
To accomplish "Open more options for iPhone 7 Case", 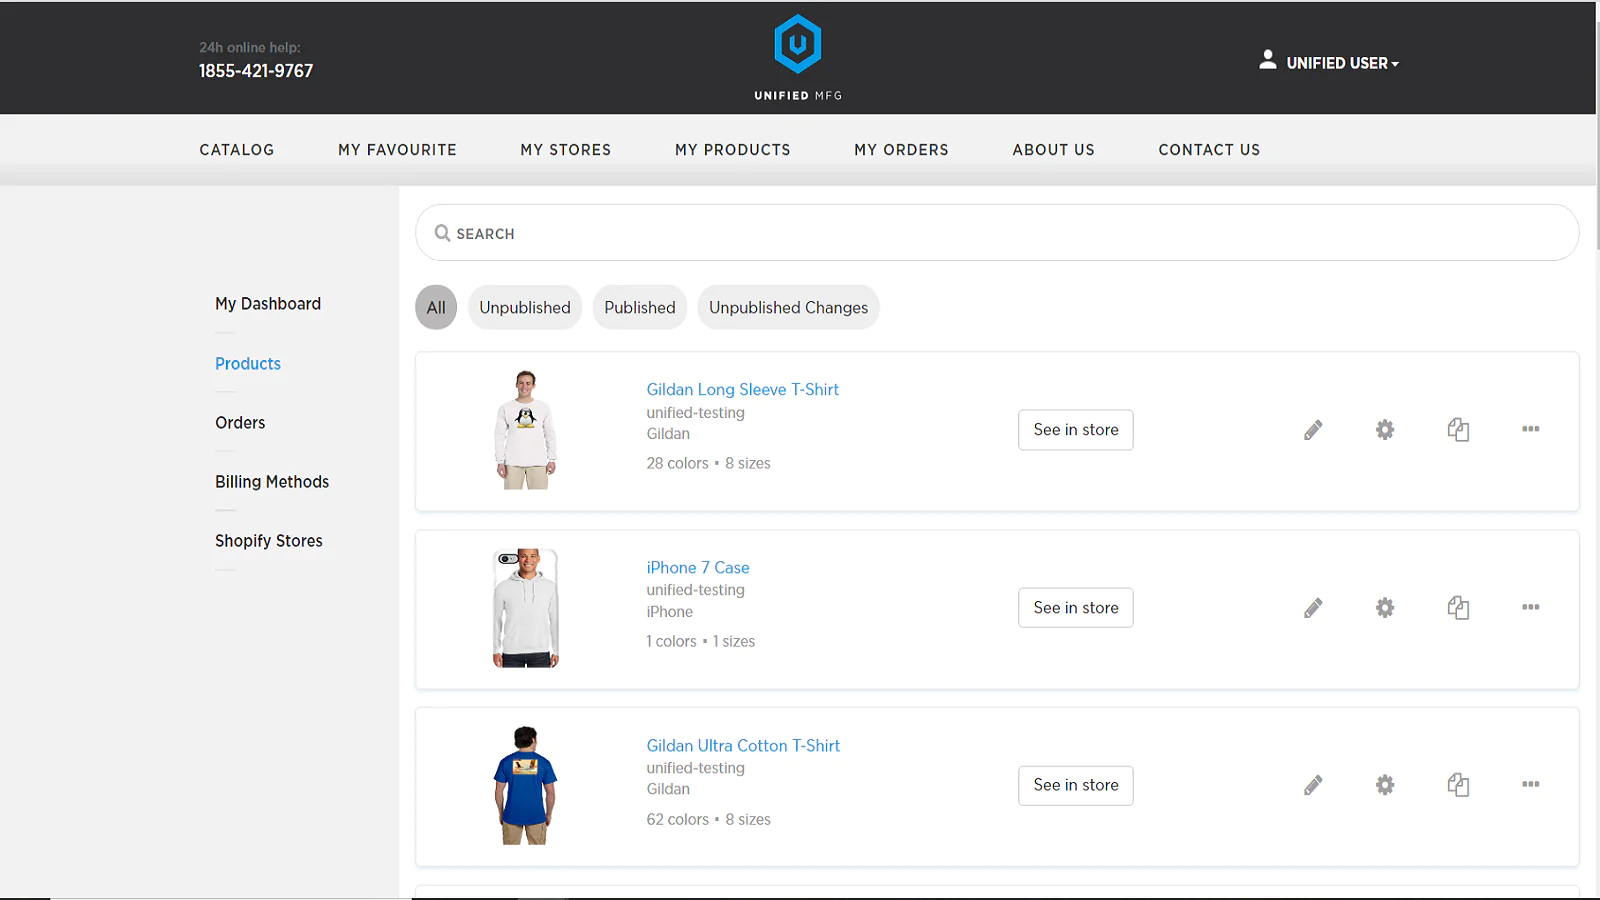I will click(x=1530, y=607).
